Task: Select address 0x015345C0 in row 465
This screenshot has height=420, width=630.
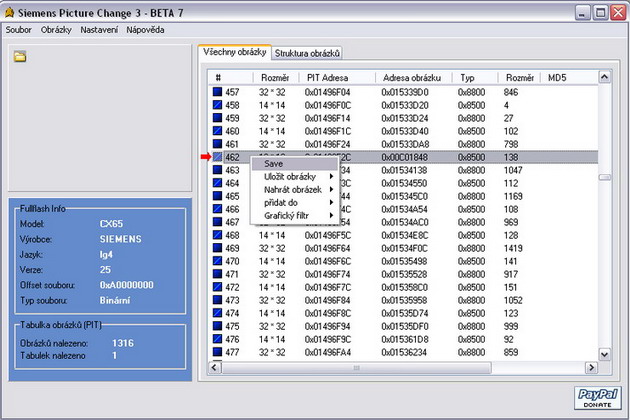Action: [405, 196]
